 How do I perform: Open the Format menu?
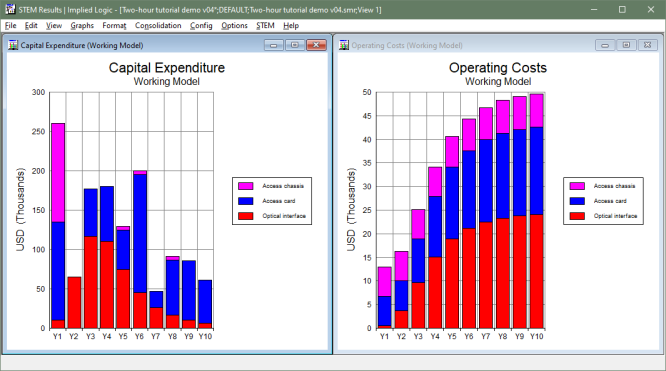click(x=114, y=25)
